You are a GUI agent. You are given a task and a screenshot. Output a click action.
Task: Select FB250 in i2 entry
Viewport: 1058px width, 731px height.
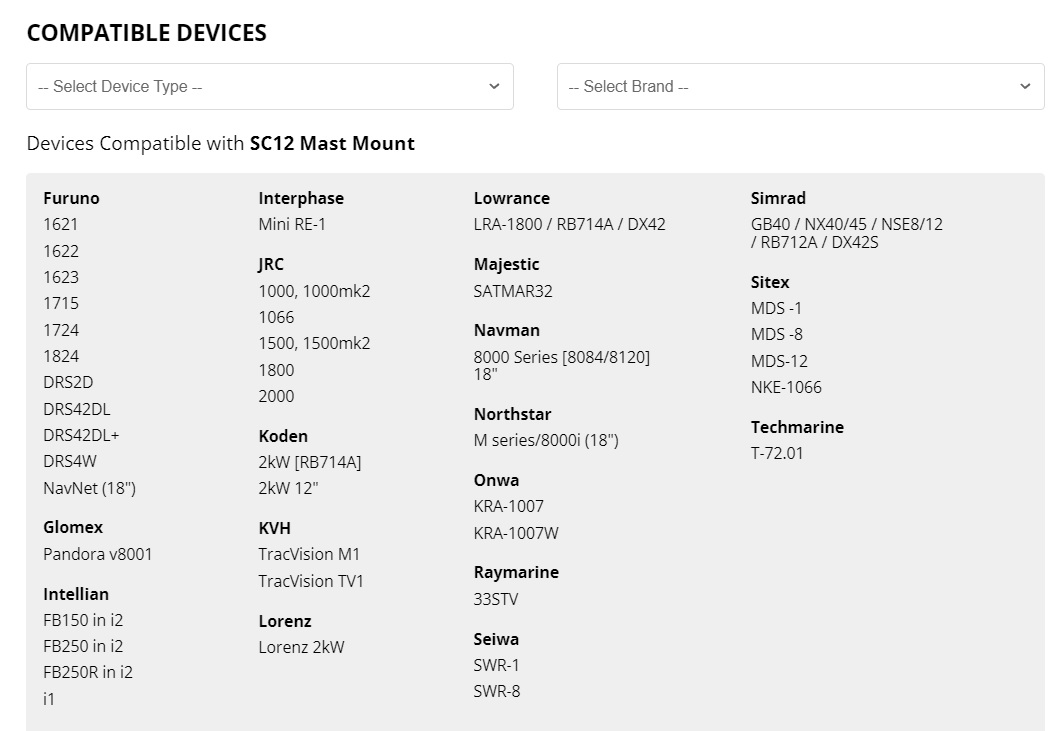point(83,646)
